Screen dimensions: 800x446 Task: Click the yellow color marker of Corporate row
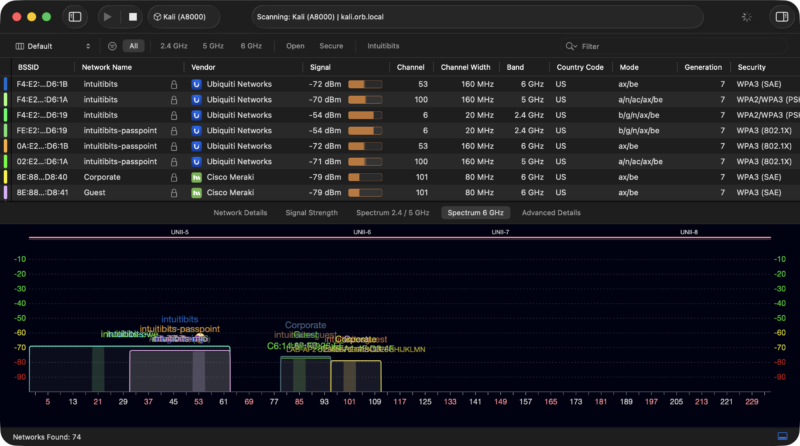(x=6, y=177)
